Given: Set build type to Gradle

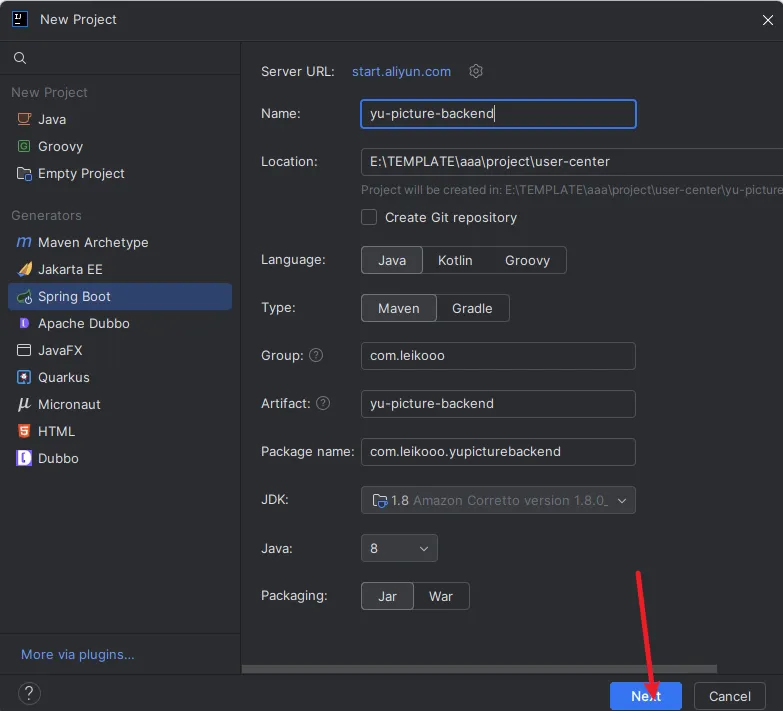Looking at the screenshot, I should (472, 308).
